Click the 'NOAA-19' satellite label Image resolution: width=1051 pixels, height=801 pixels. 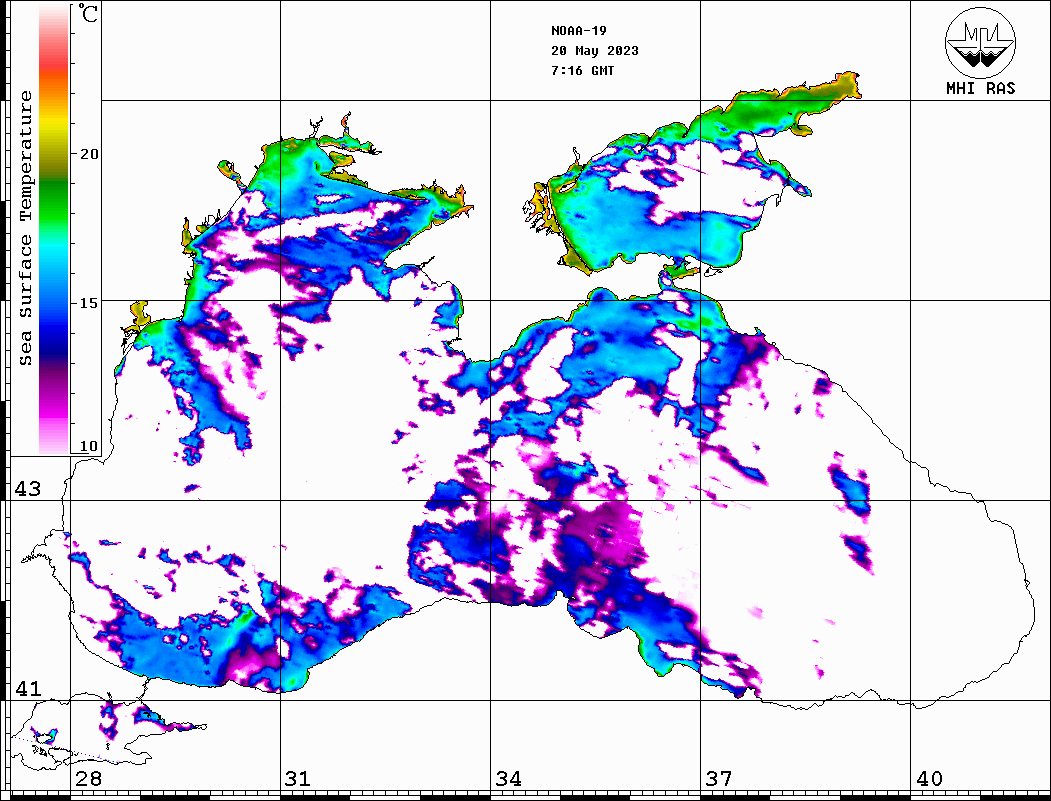tap(579, 31)
